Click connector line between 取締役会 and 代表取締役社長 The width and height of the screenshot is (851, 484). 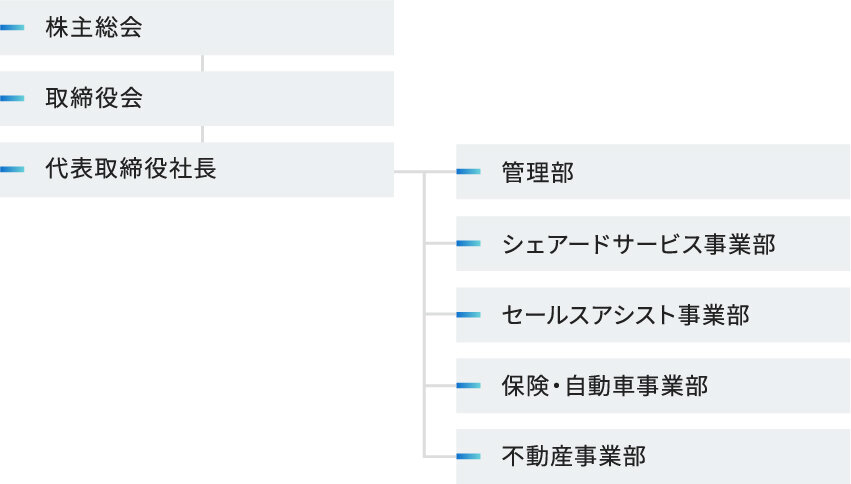[x=202, y=134]
